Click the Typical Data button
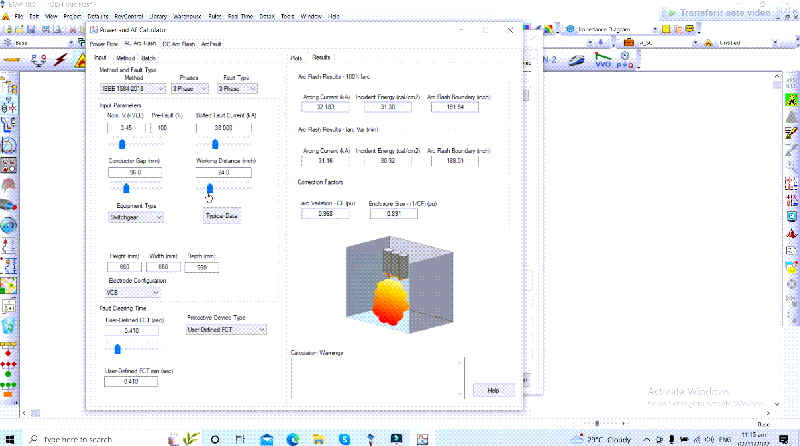The width and height of the screenshot is (800, 446). click(x=222, y=216)
